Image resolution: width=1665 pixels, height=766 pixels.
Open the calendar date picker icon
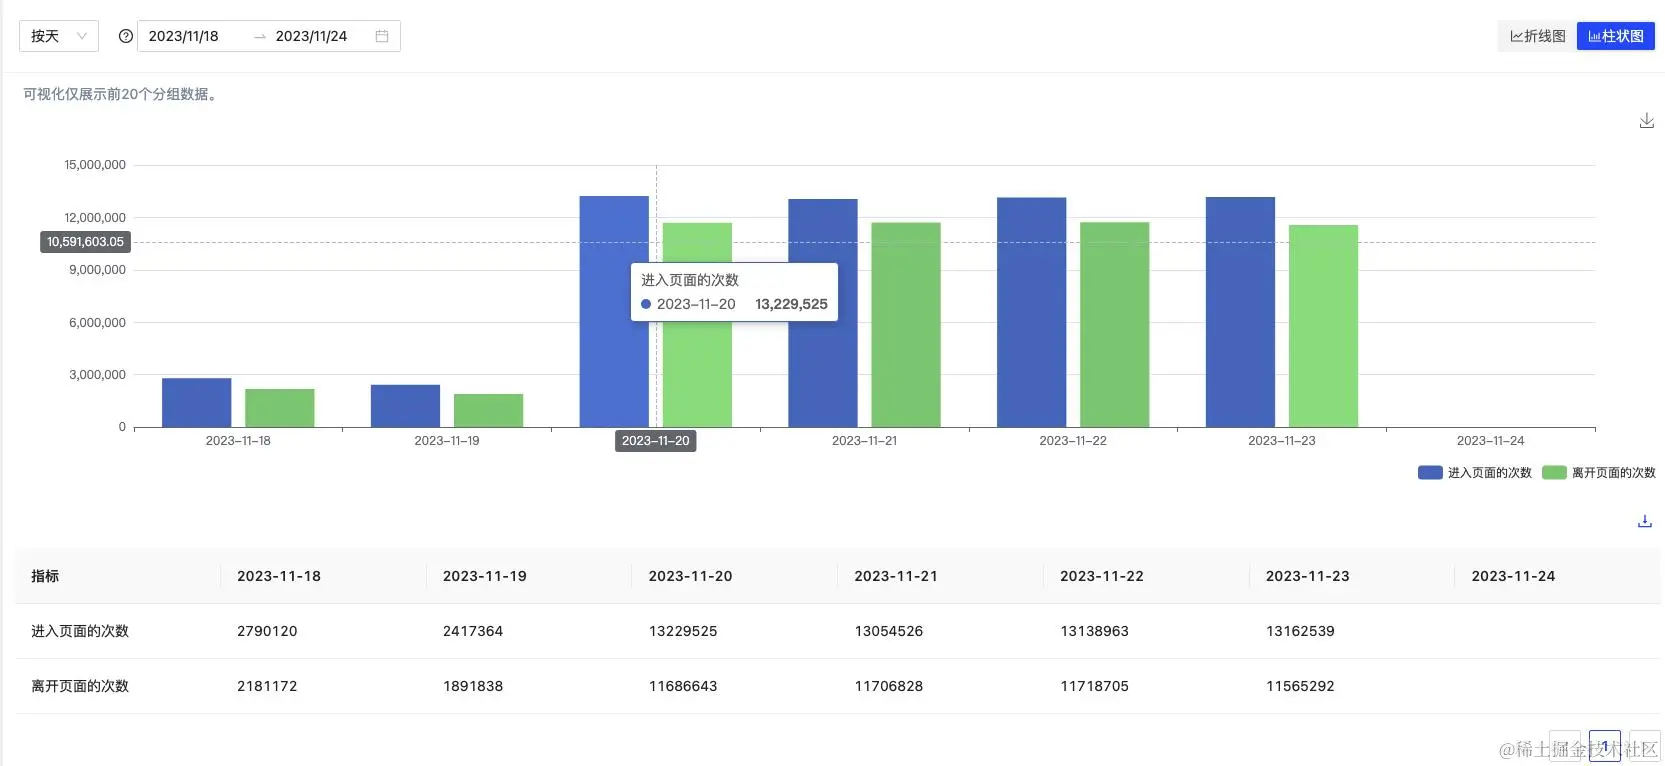coord(382,36)
